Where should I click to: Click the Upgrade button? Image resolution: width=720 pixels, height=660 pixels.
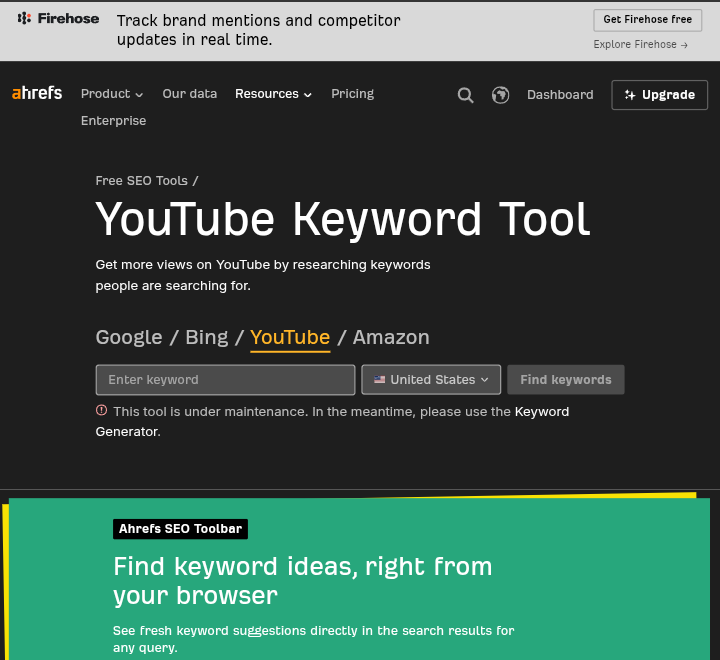[x=659, y=95]
